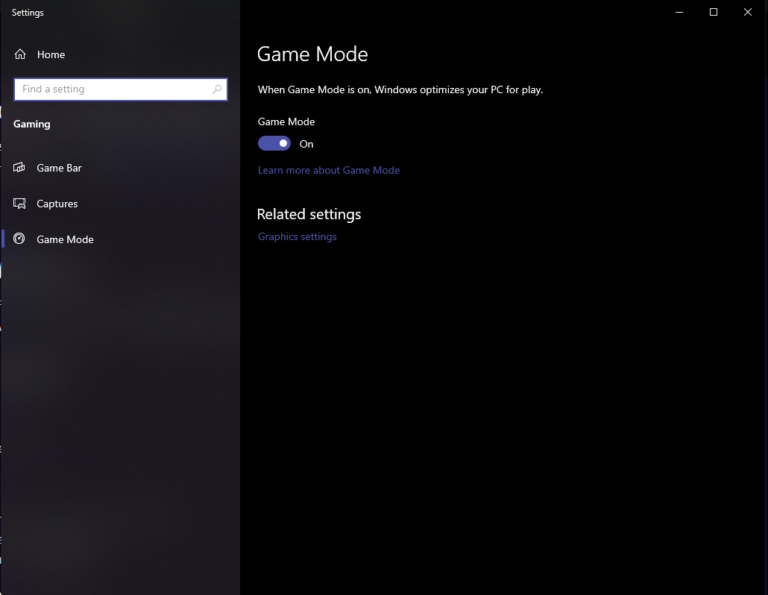Click the Game Mode page heading
Viewport: 768px width, 595px height.
(312, 55)
